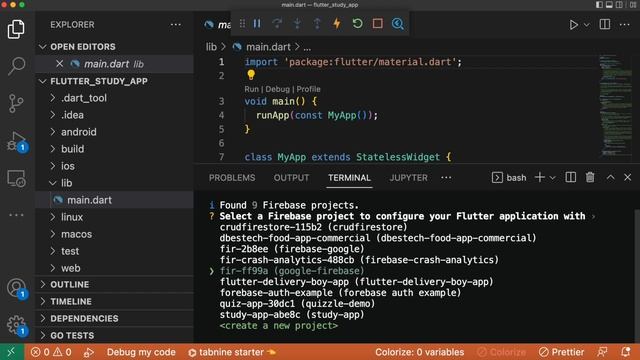
Task: Click Prettier in status bar
Action: pyautogui.click(x=561, y=352)
